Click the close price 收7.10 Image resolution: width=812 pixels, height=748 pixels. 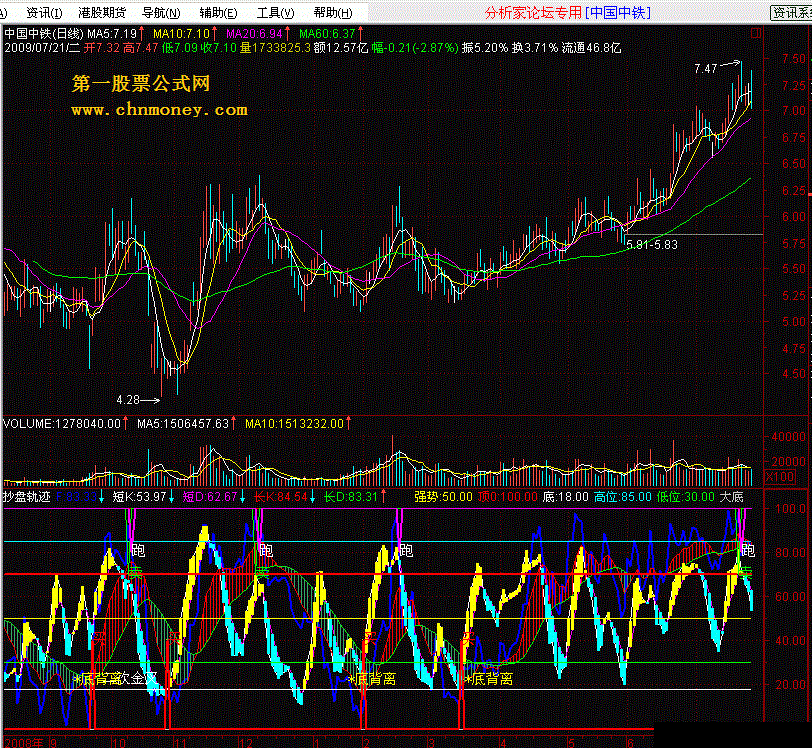pos(218,48)
